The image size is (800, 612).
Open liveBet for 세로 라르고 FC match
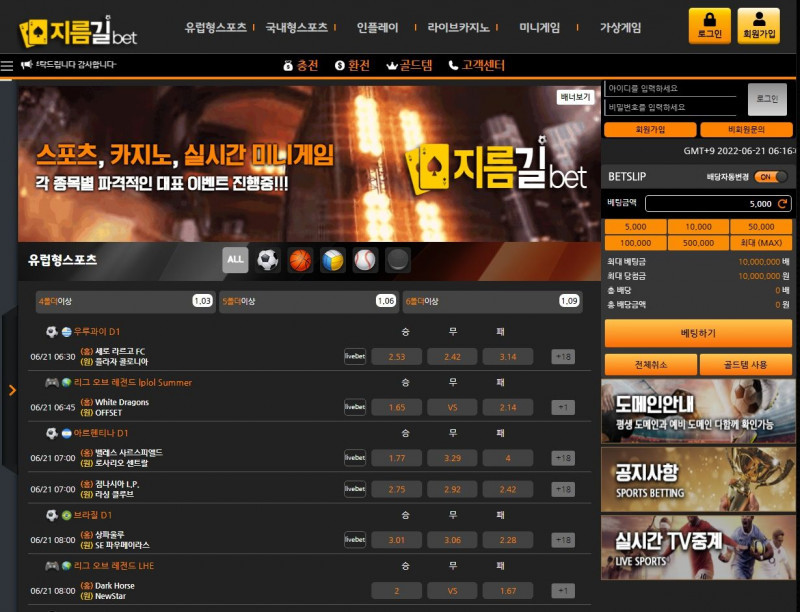tap(355, 357)
